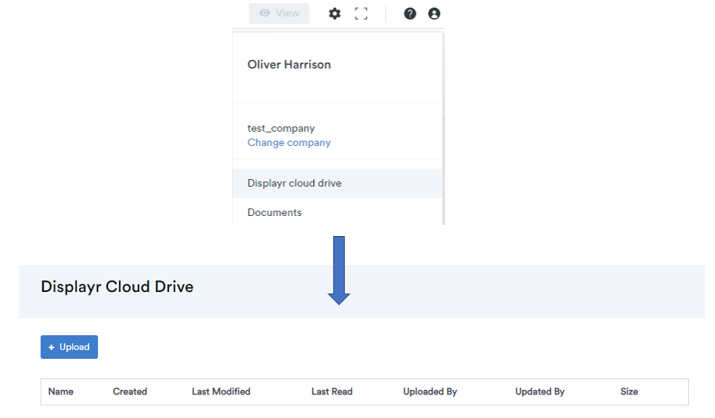Open the settings gear icon
The image size is (715, 418).
coord(335,14)
